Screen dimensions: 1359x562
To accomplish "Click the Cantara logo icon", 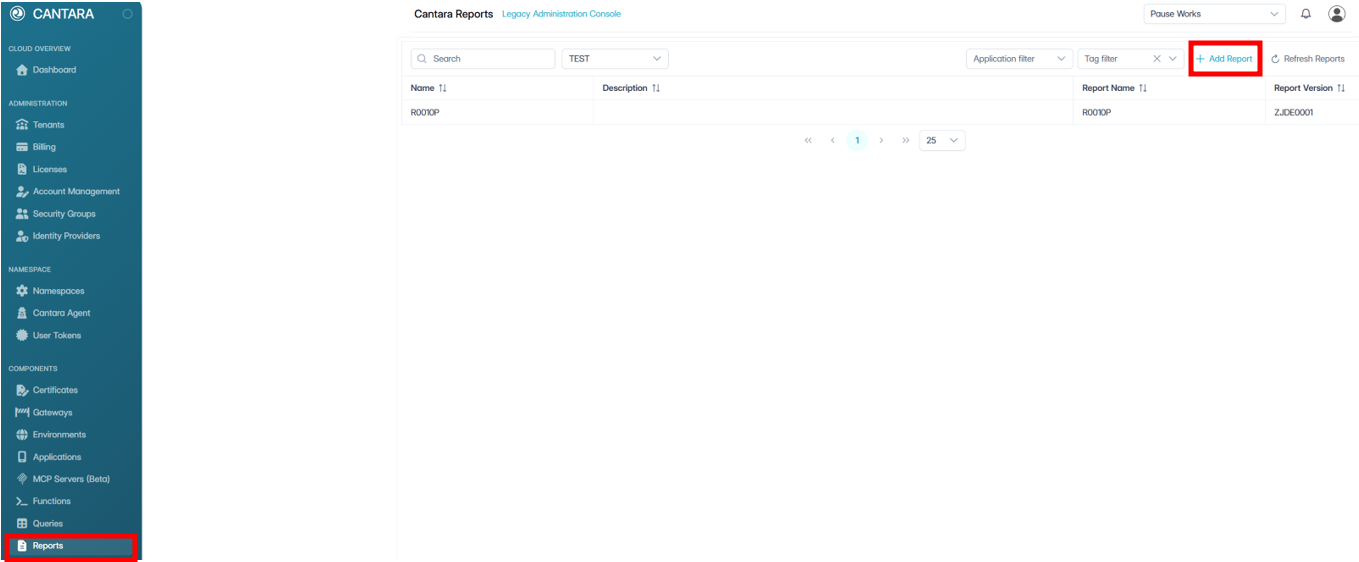I will point(17,14).
